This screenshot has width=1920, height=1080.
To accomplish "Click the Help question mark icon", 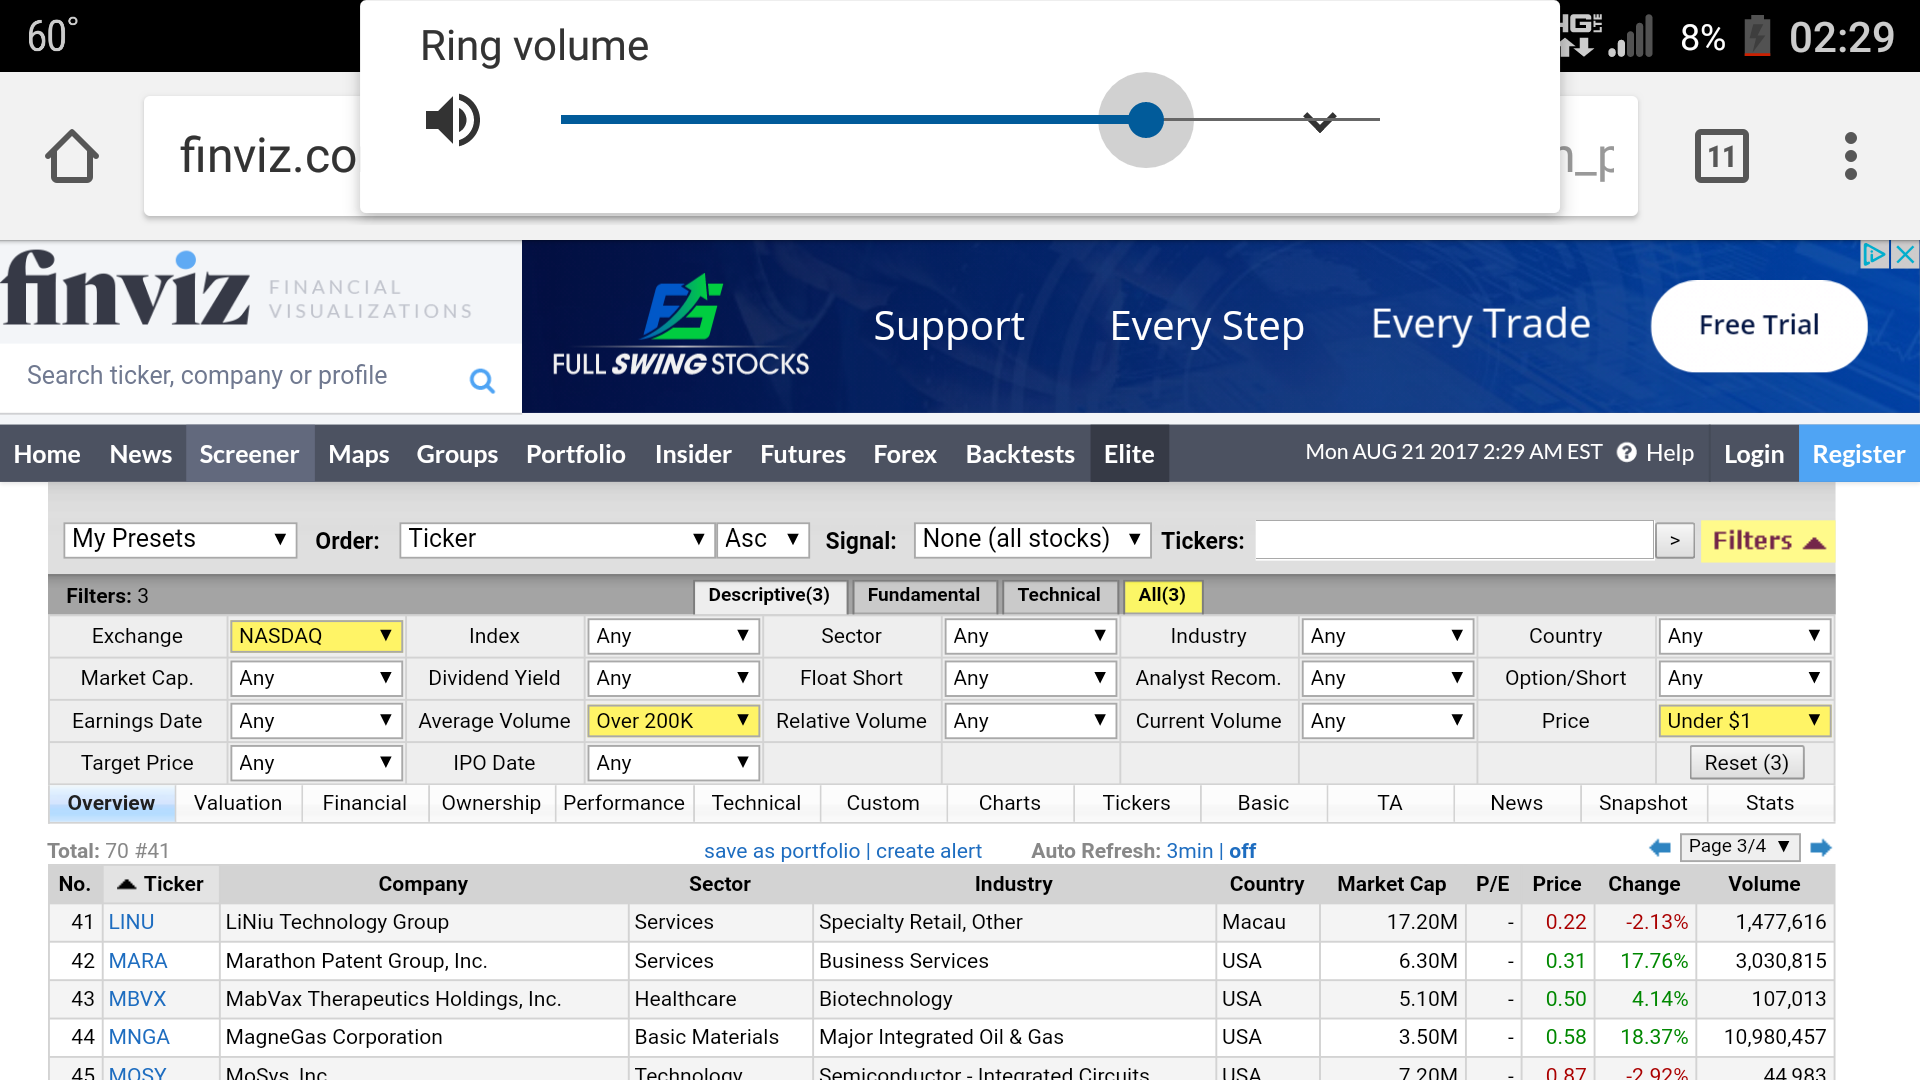I will 1627,453.
